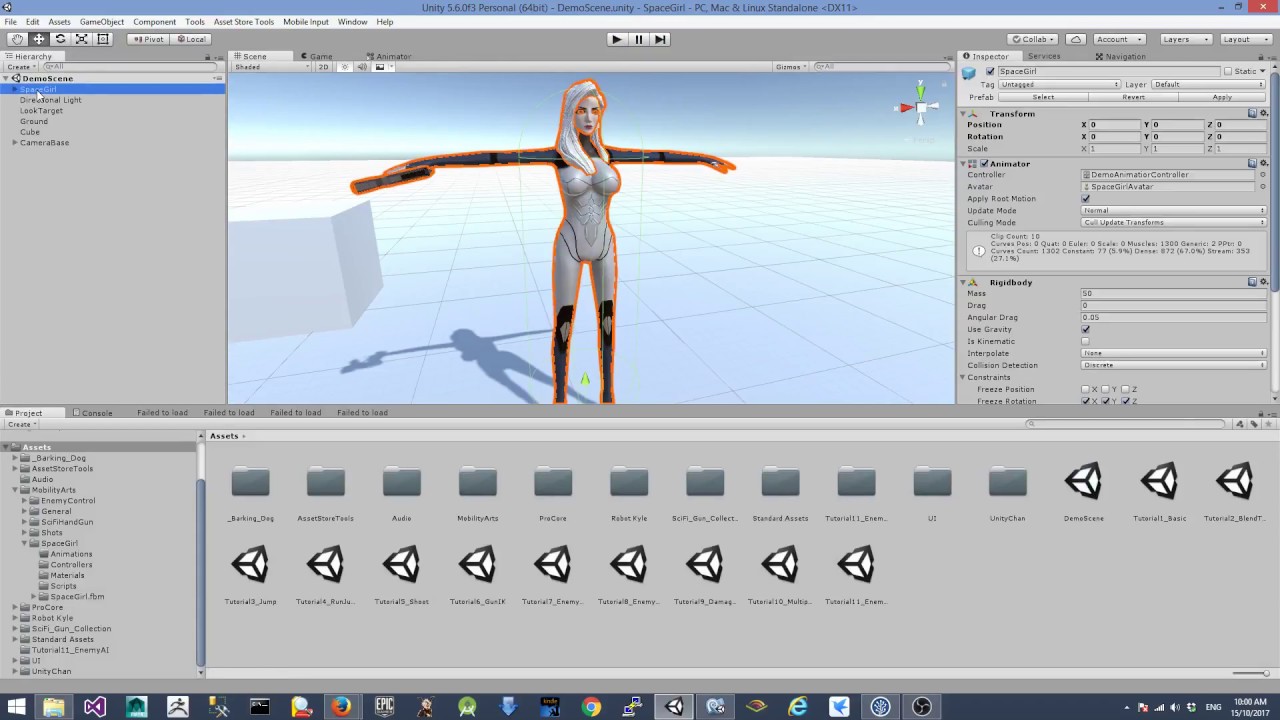Open the Cloud services icon
Viewport: 1280px width, 720px height.
1076,39
